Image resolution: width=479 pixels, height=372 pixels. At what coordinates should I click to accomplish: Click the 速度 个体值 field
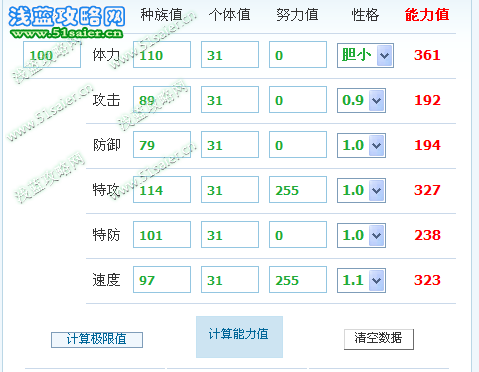coord(230,280)
